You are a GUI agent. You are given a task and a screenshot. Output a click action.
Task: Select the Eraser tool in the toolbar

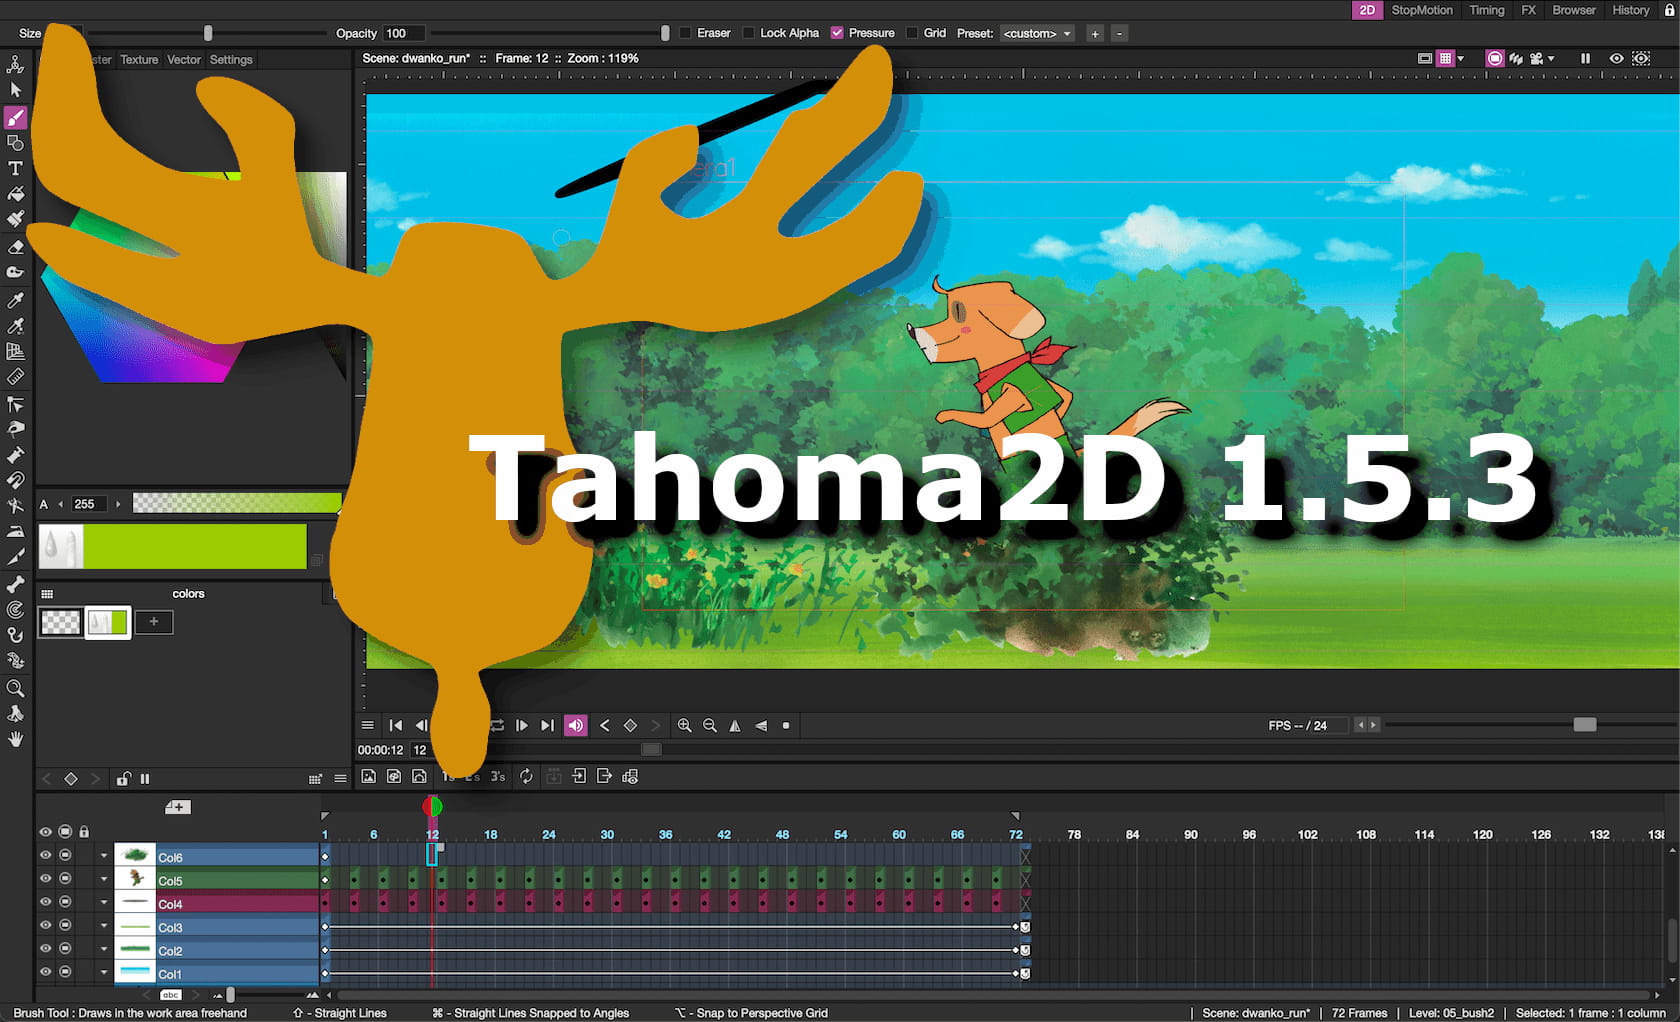coord(15,246)
